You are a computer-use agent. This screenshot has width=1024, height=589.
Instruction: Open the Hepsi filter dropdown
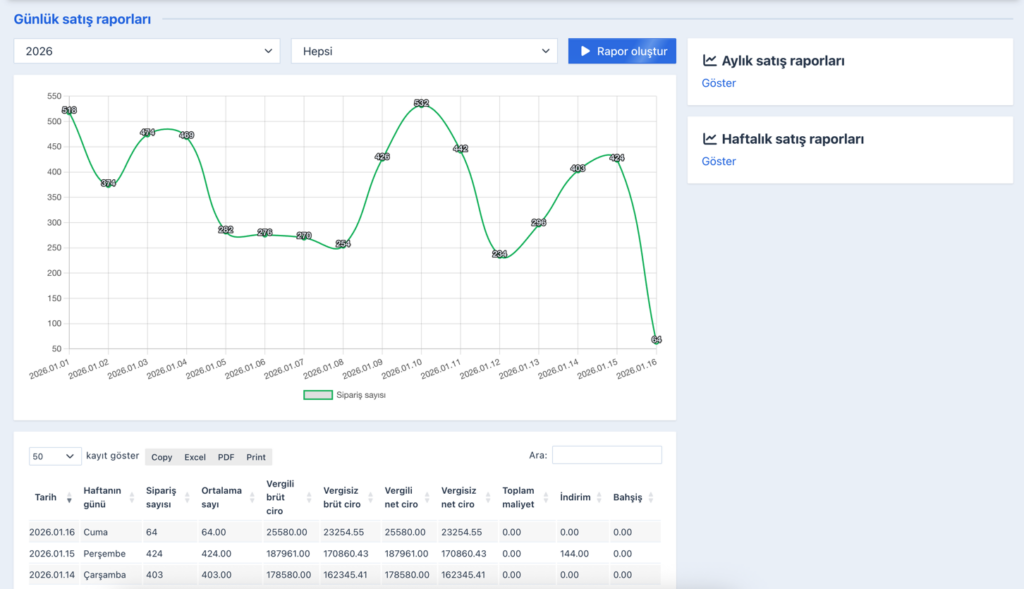point(423,51)
